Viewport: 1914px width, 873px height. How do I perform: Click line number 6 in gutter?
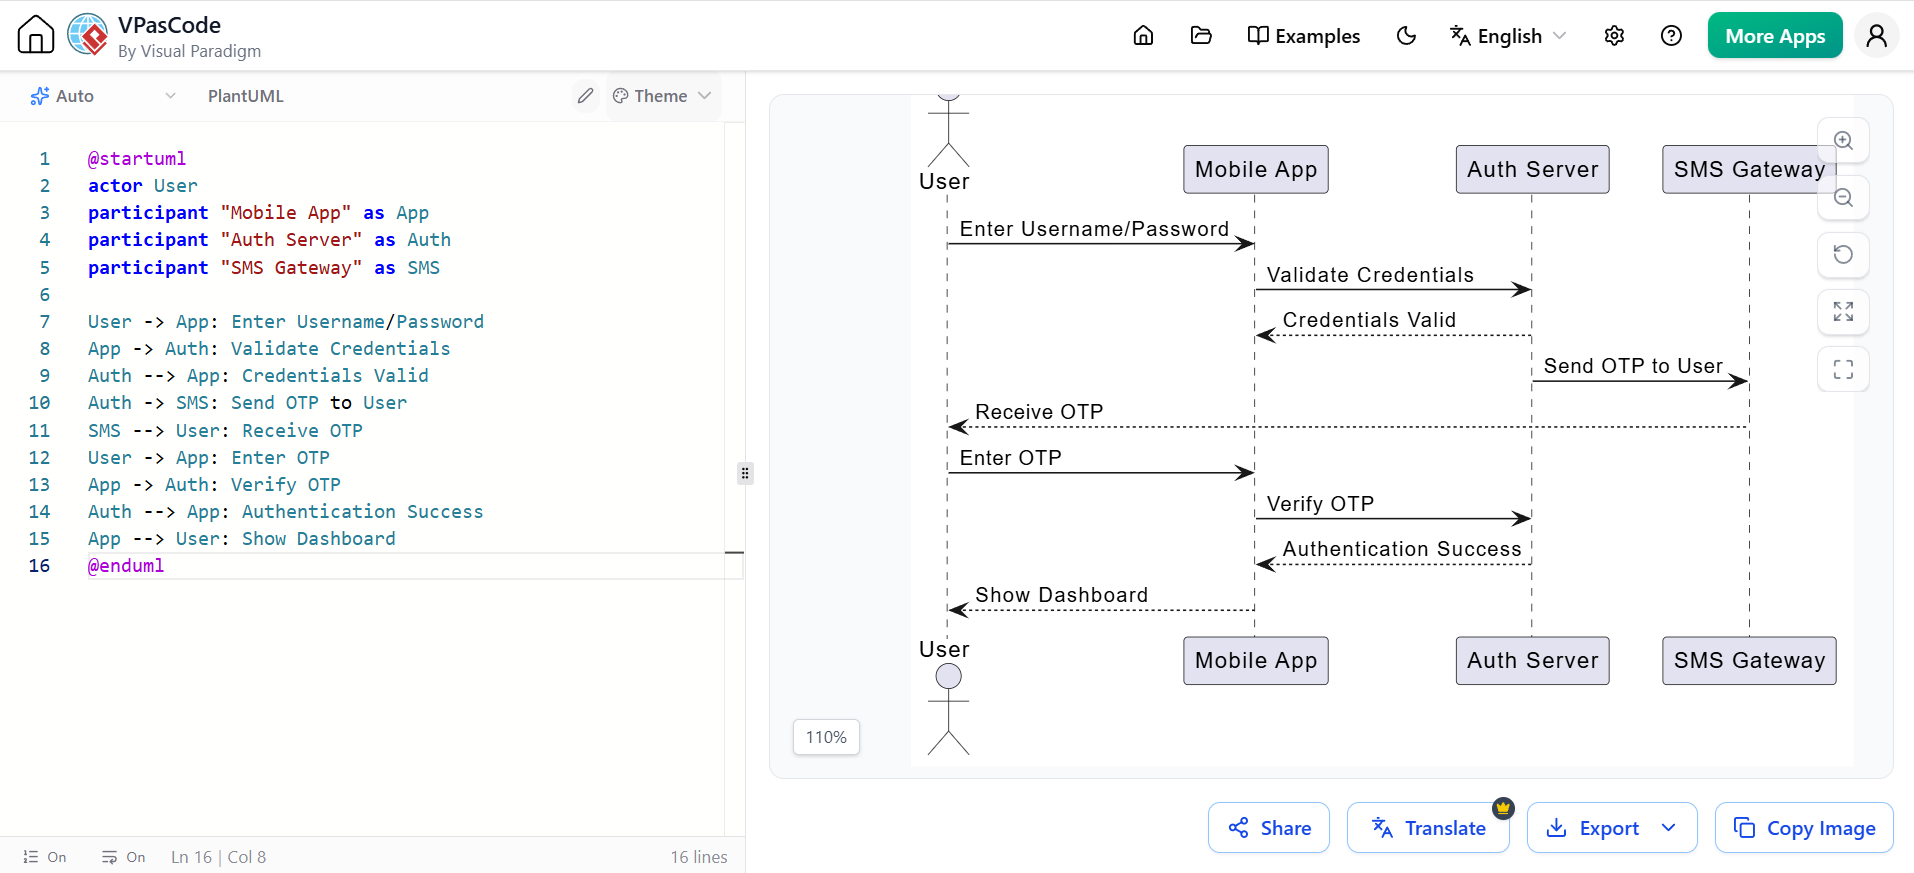pyautogui.click(x=44, y=295)
